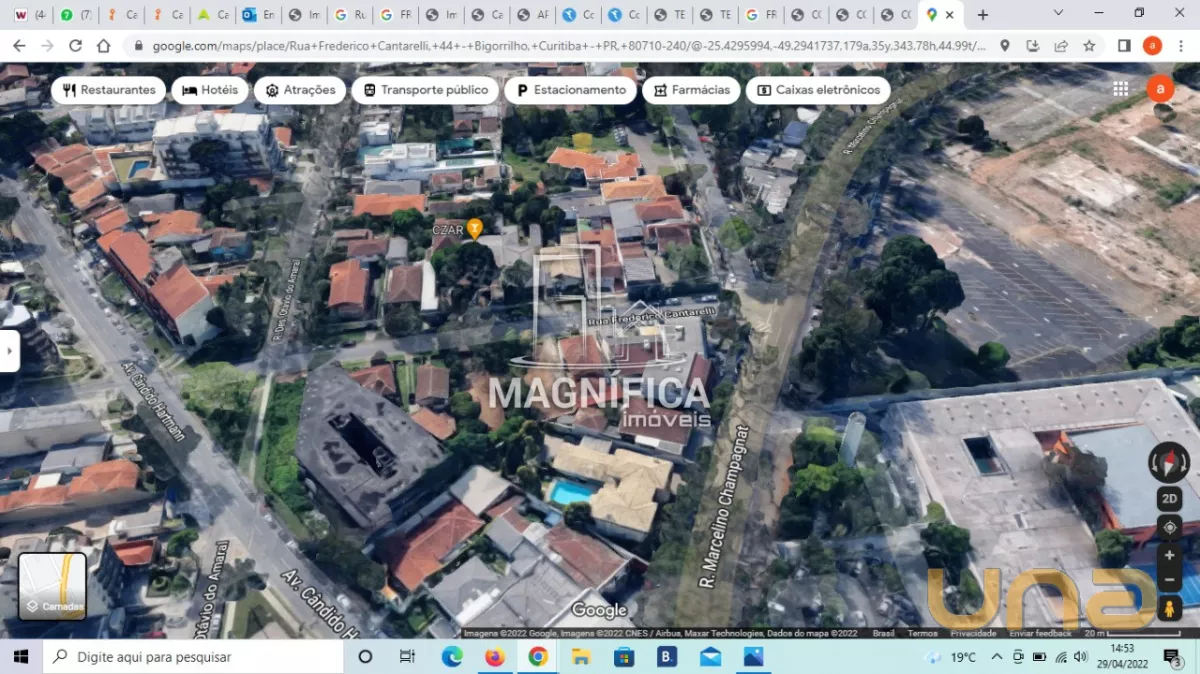Reload the Google Maps page
Screen dimensions: 1200x674
coord(75,46)
